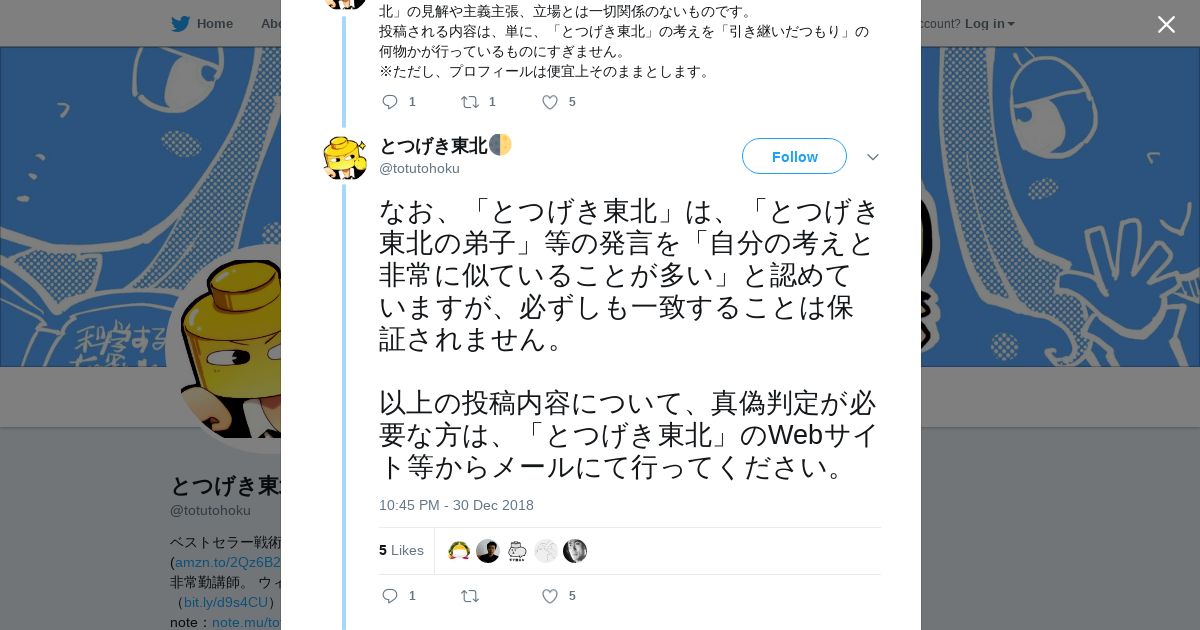Retweet the previous tweet above
The image size is (1200, 630).
click(469, 102)
